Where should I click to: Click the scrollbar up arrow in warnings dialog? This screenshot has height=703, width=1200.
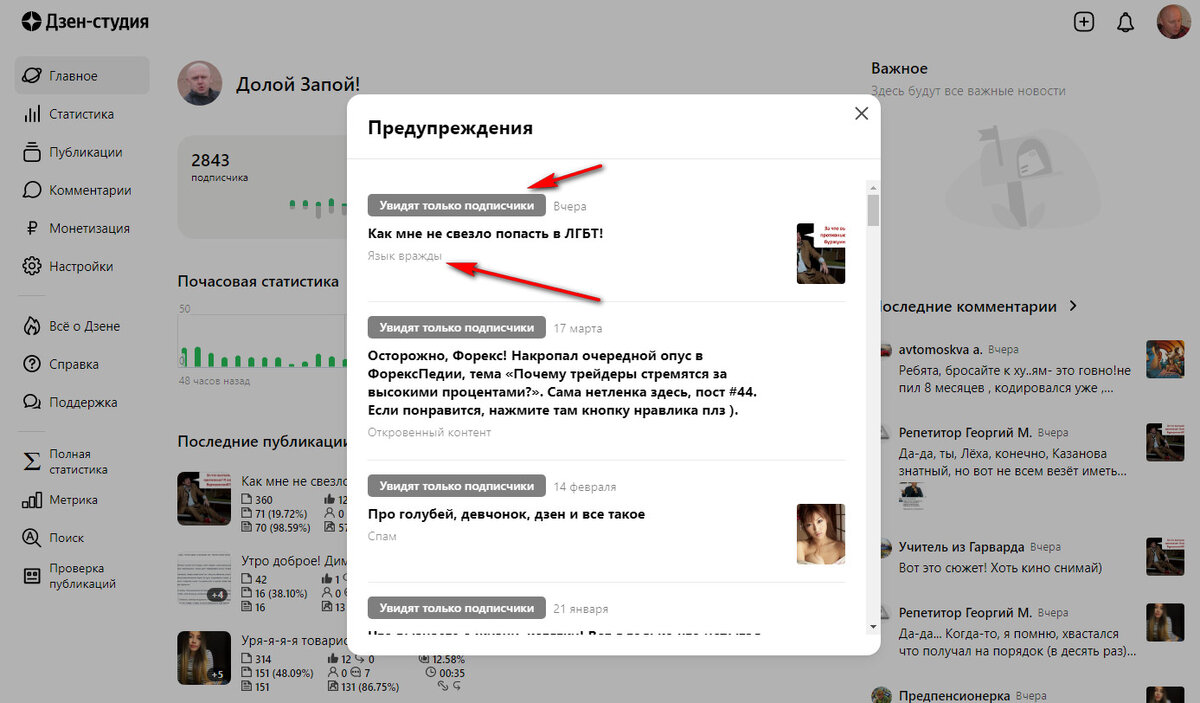click(x=873, y=187)
